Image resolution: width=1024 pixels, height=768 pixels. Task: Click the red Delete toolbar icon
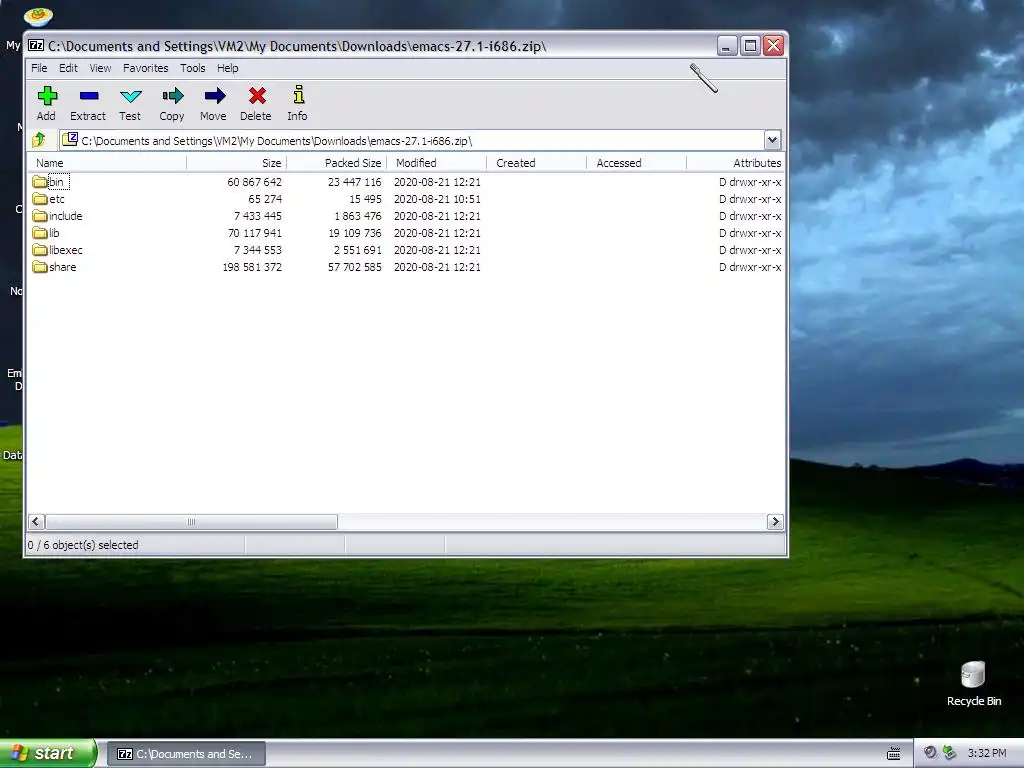tap(257, 96)
